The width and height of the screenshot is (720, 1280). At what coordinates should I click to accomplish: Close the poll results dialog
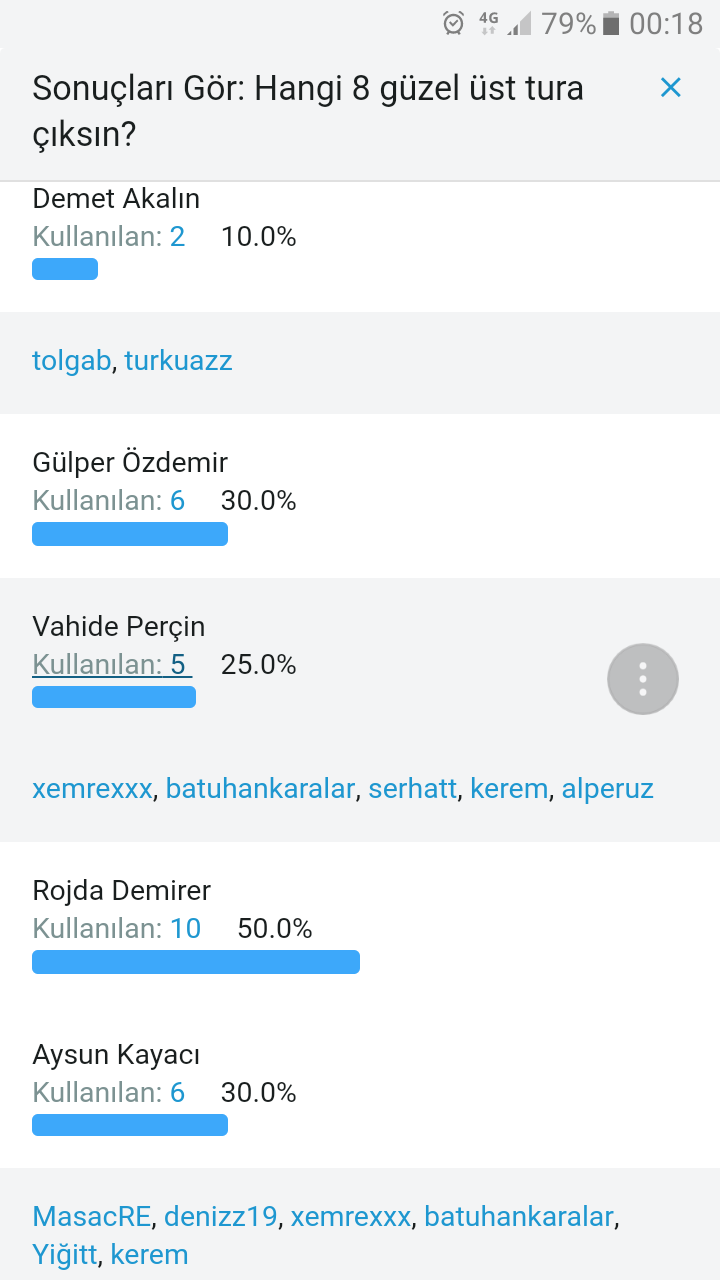670,88
